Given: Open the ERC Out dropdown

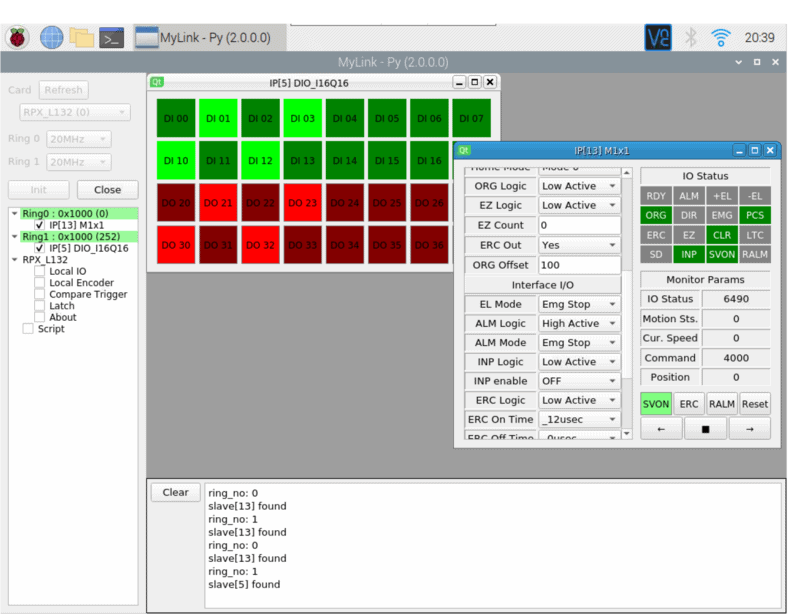Looking at the screenshot, I should coord(579,245).
